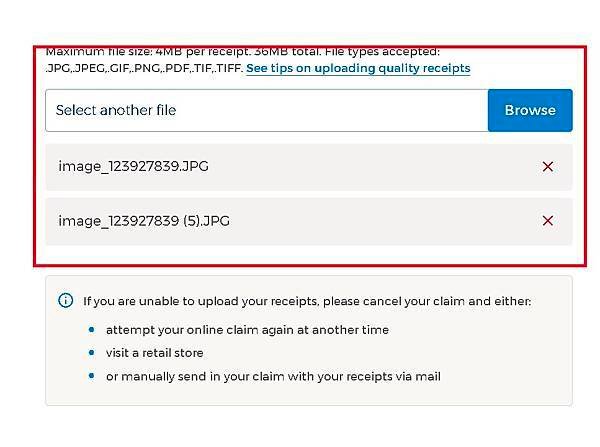Click the accepted file types list text
This screenshot has width=600, height=447.
tap(144, 68)
